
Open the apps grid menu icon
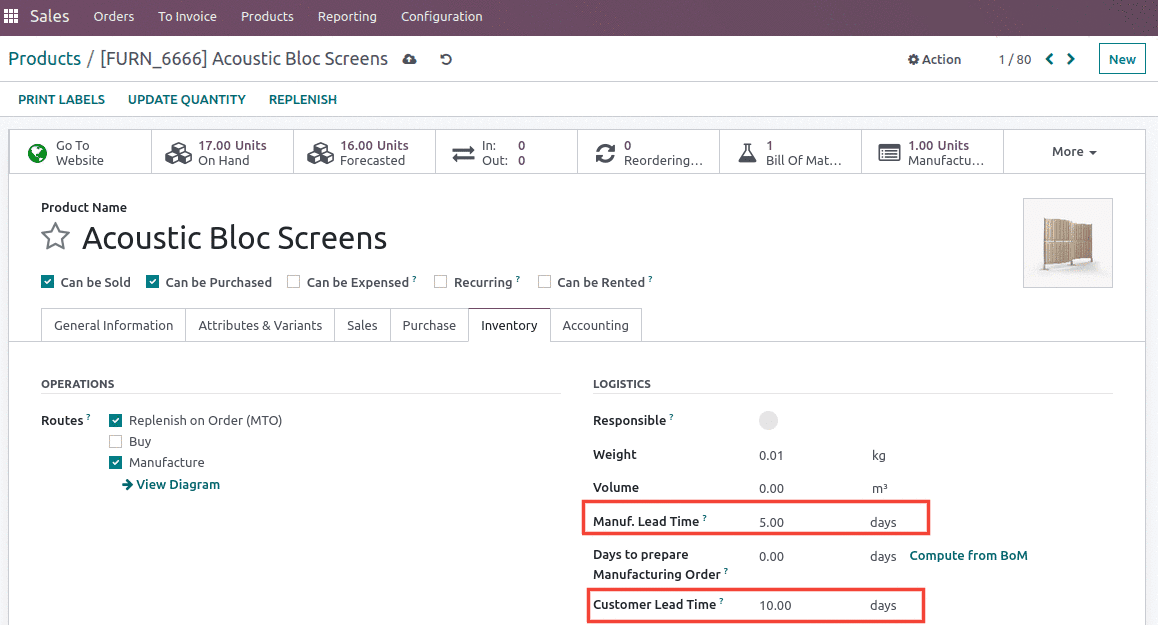pos(12,16)
